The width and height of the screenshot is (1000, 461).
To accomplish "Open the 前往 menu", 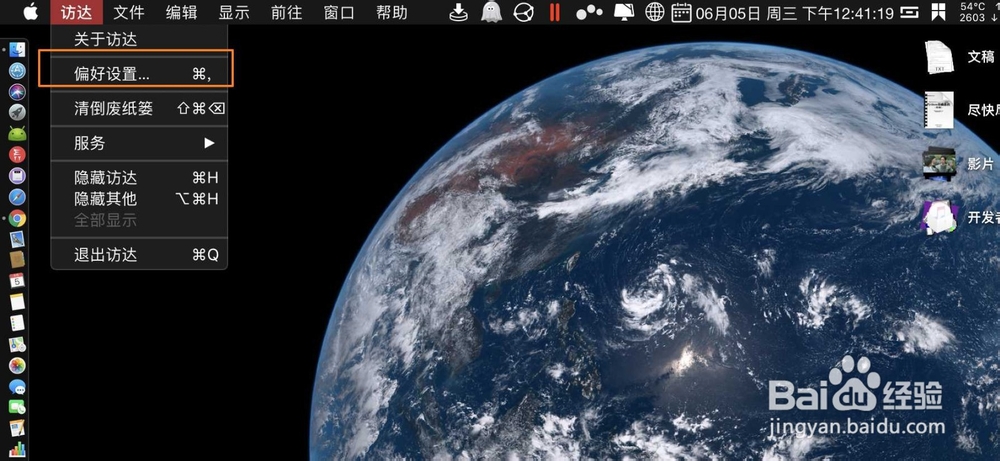I will point(286,12).
